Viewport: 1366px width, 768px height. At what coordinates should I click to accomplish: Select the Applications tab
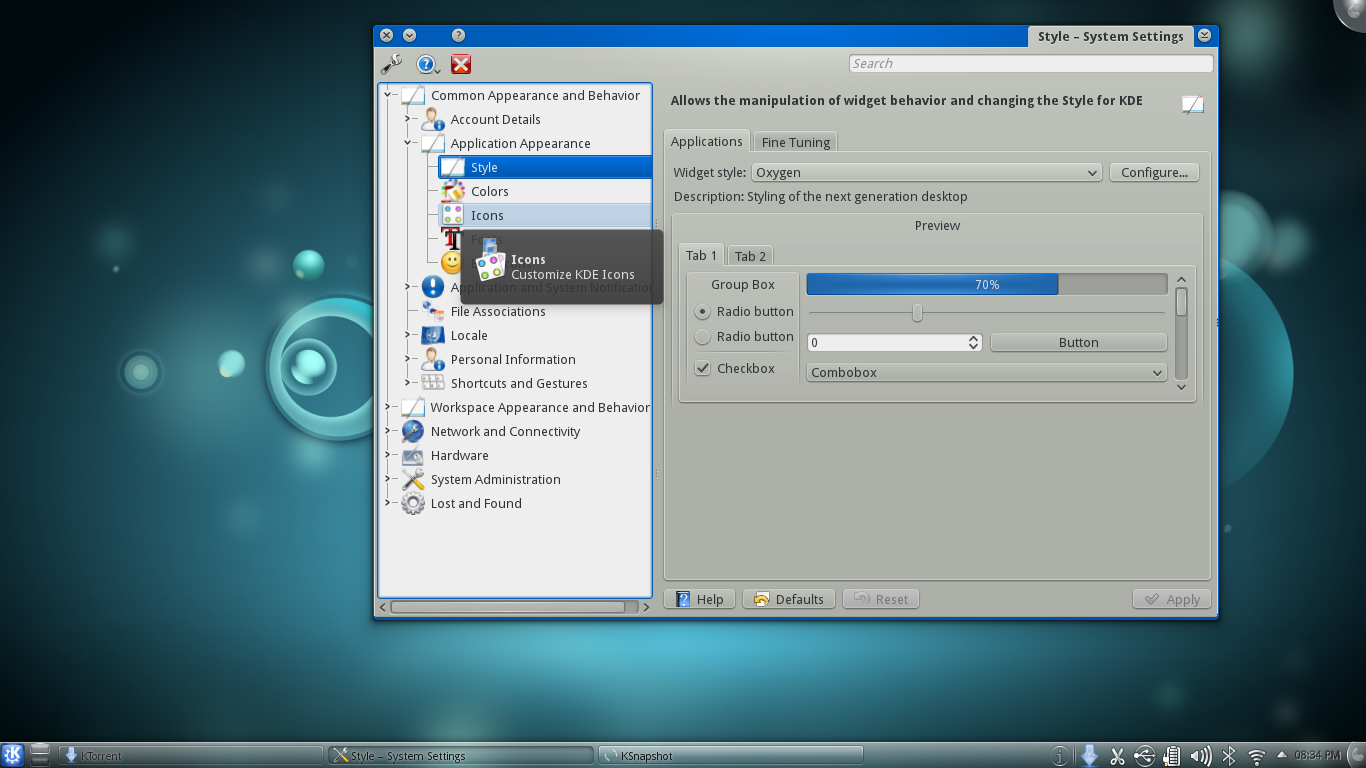pos(706,141)
